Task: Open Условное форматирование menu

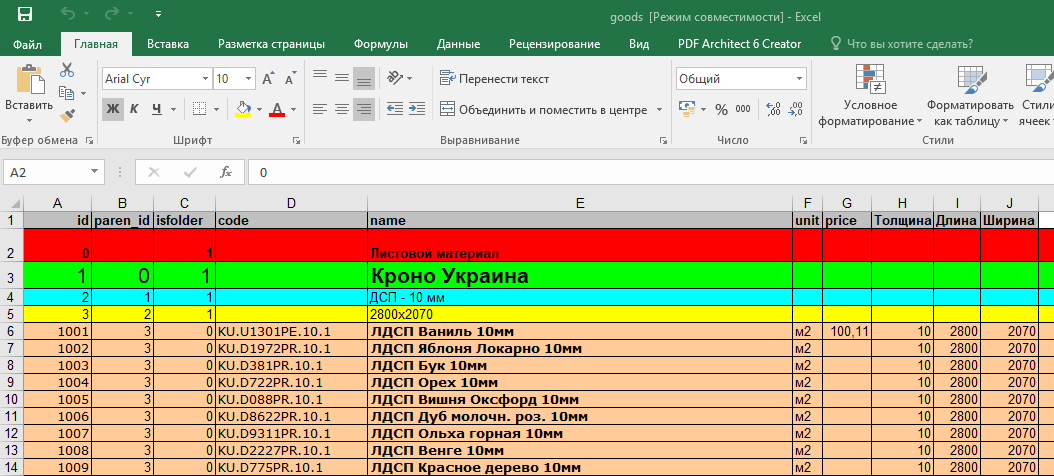Action: coord(870,95)
